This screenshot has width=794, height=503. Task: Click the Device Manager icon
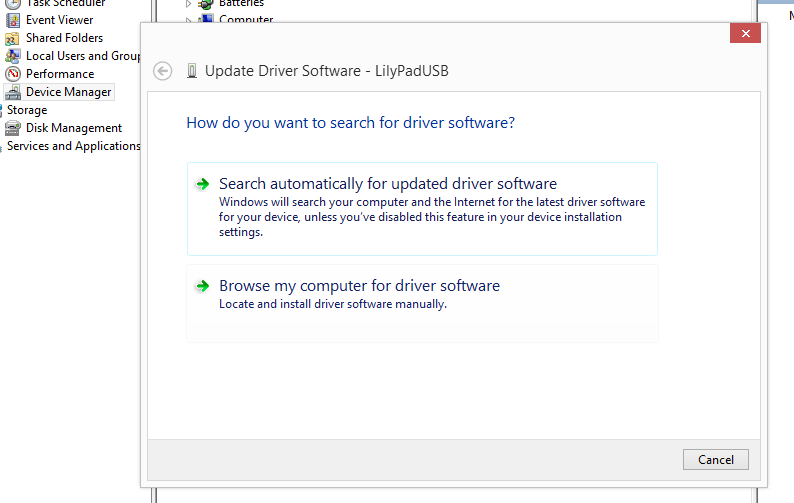pos(13,92)
